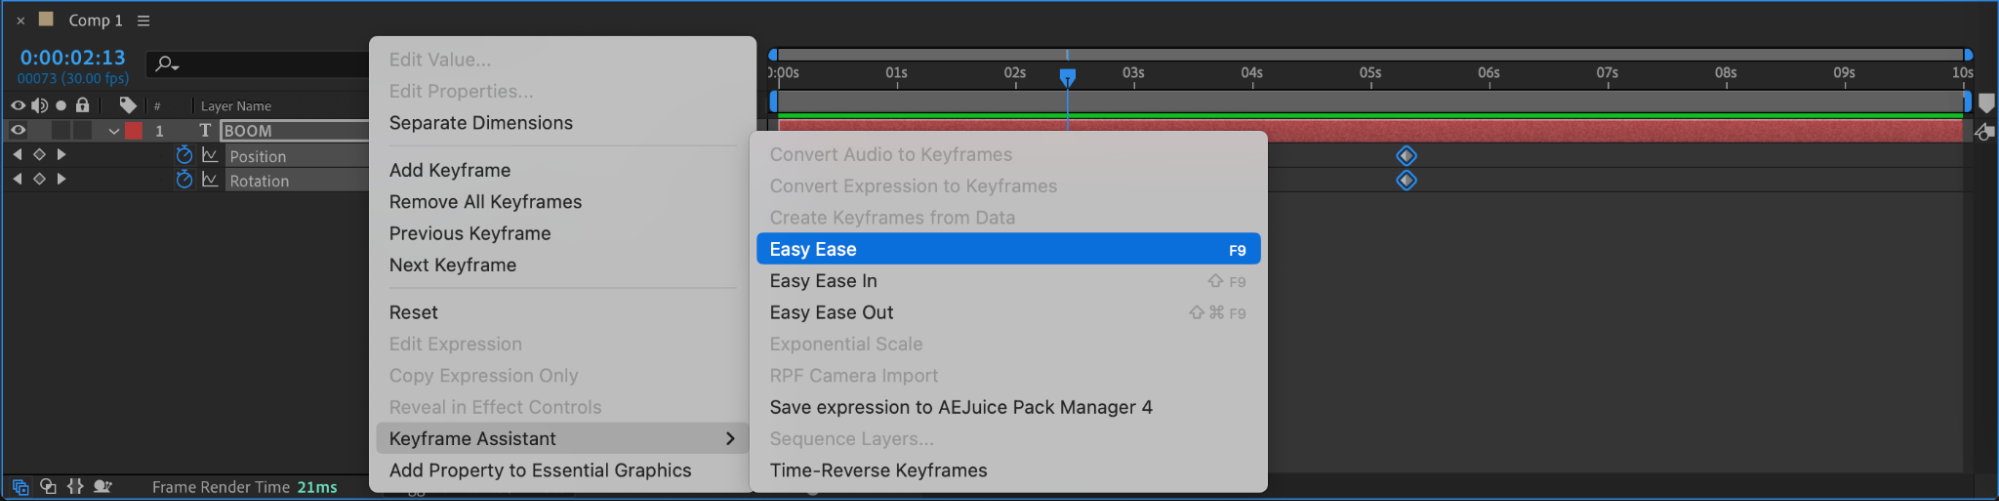The width and height of the screenshot is (1999, 501).
Task: Collapse the BOOM layer properties
Action: click(x=114, y=131)
